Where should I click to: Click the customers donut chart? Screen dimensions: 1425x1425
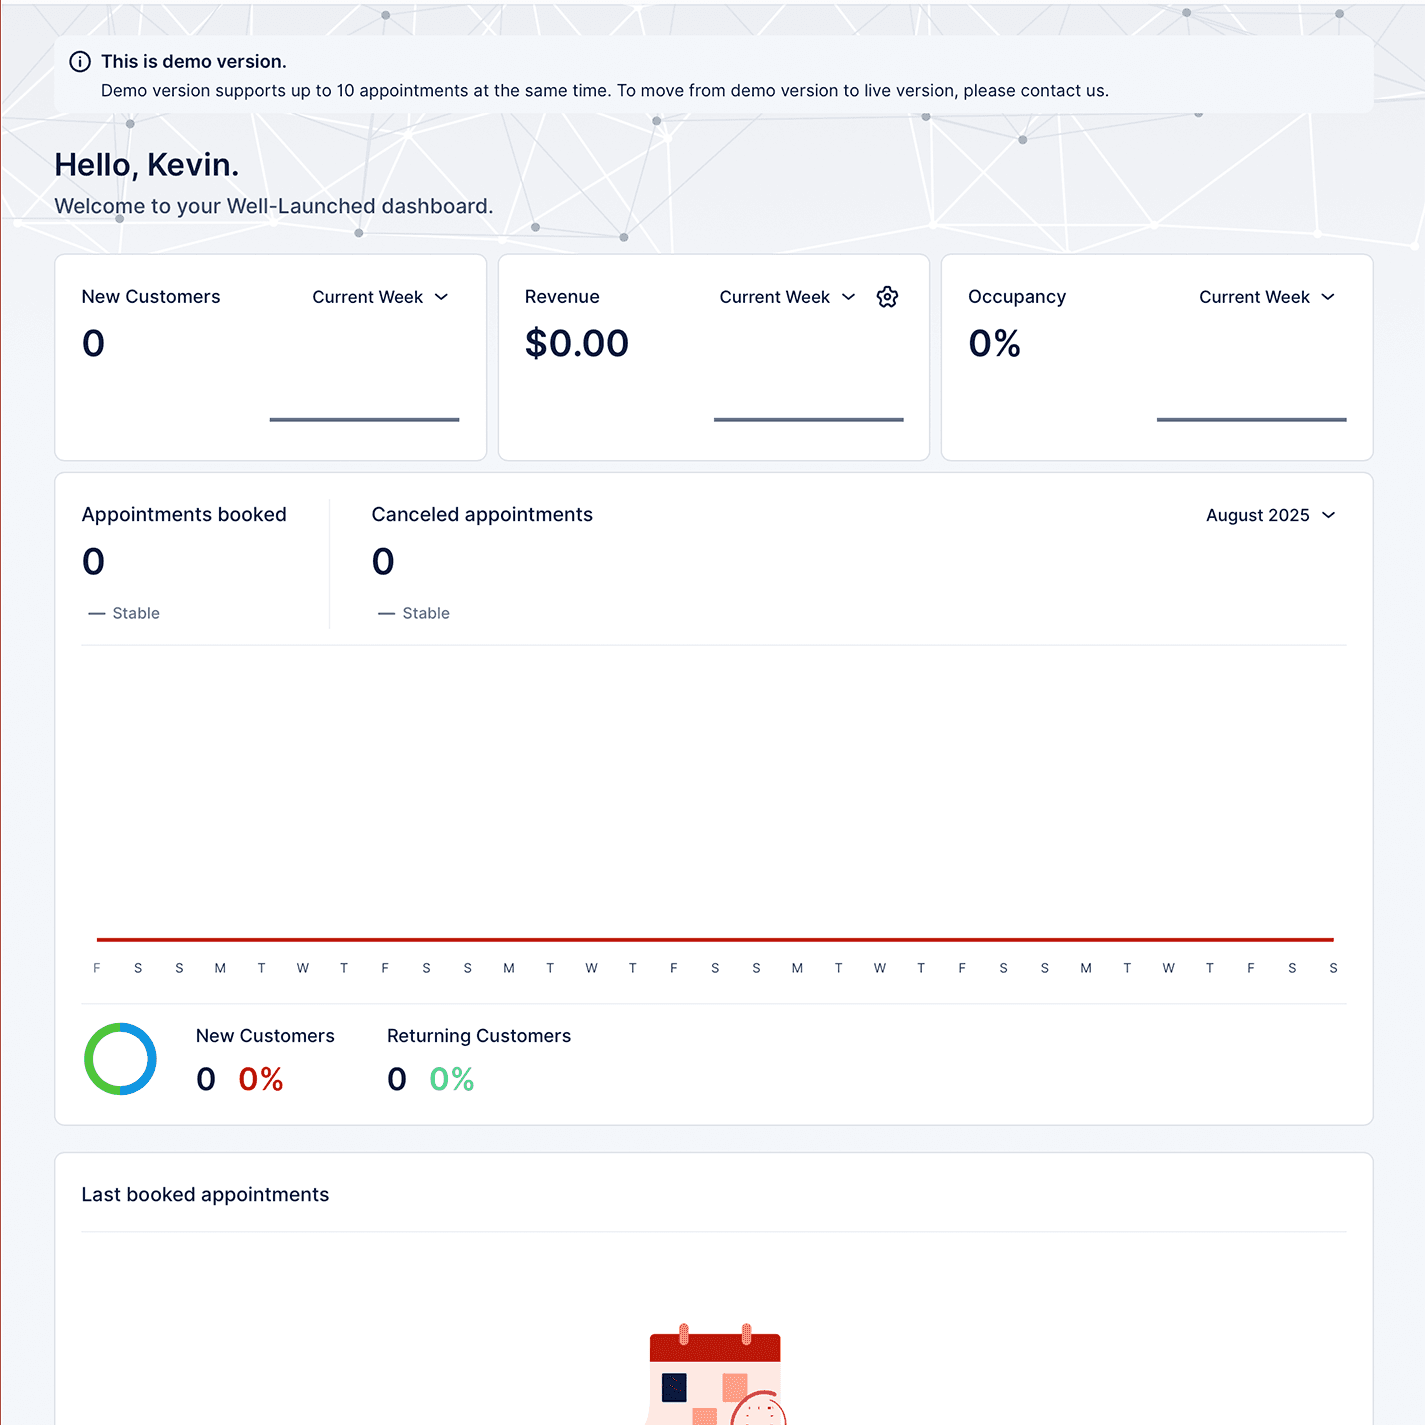(120, 1059)
